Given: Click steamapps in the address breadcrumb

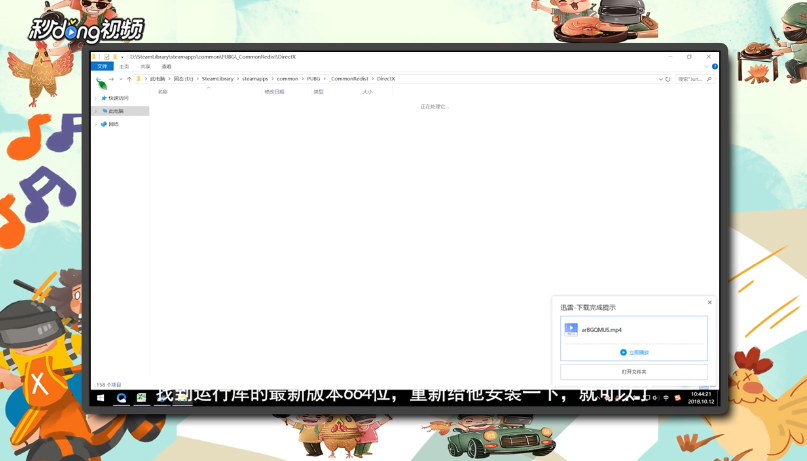Looking at the screenshot, I should (x=255, y=79).
